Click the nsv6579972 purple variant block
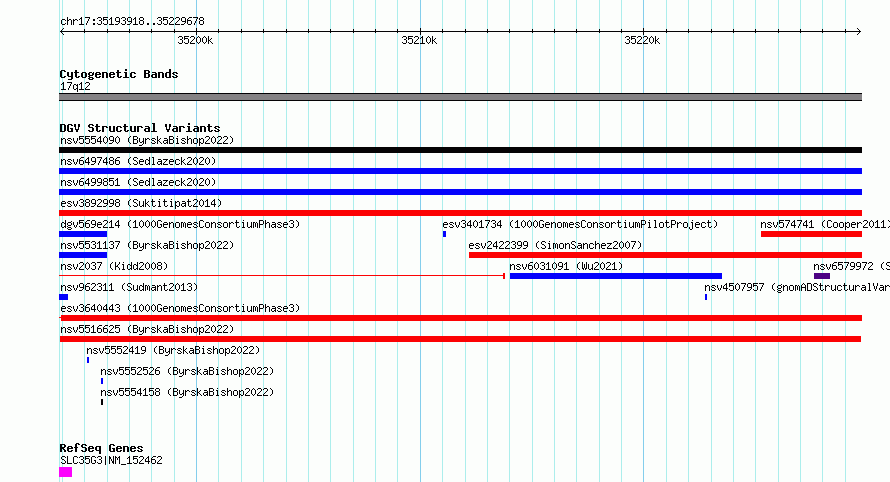Screen dimensions: 890x482 [x=822, y=276]
